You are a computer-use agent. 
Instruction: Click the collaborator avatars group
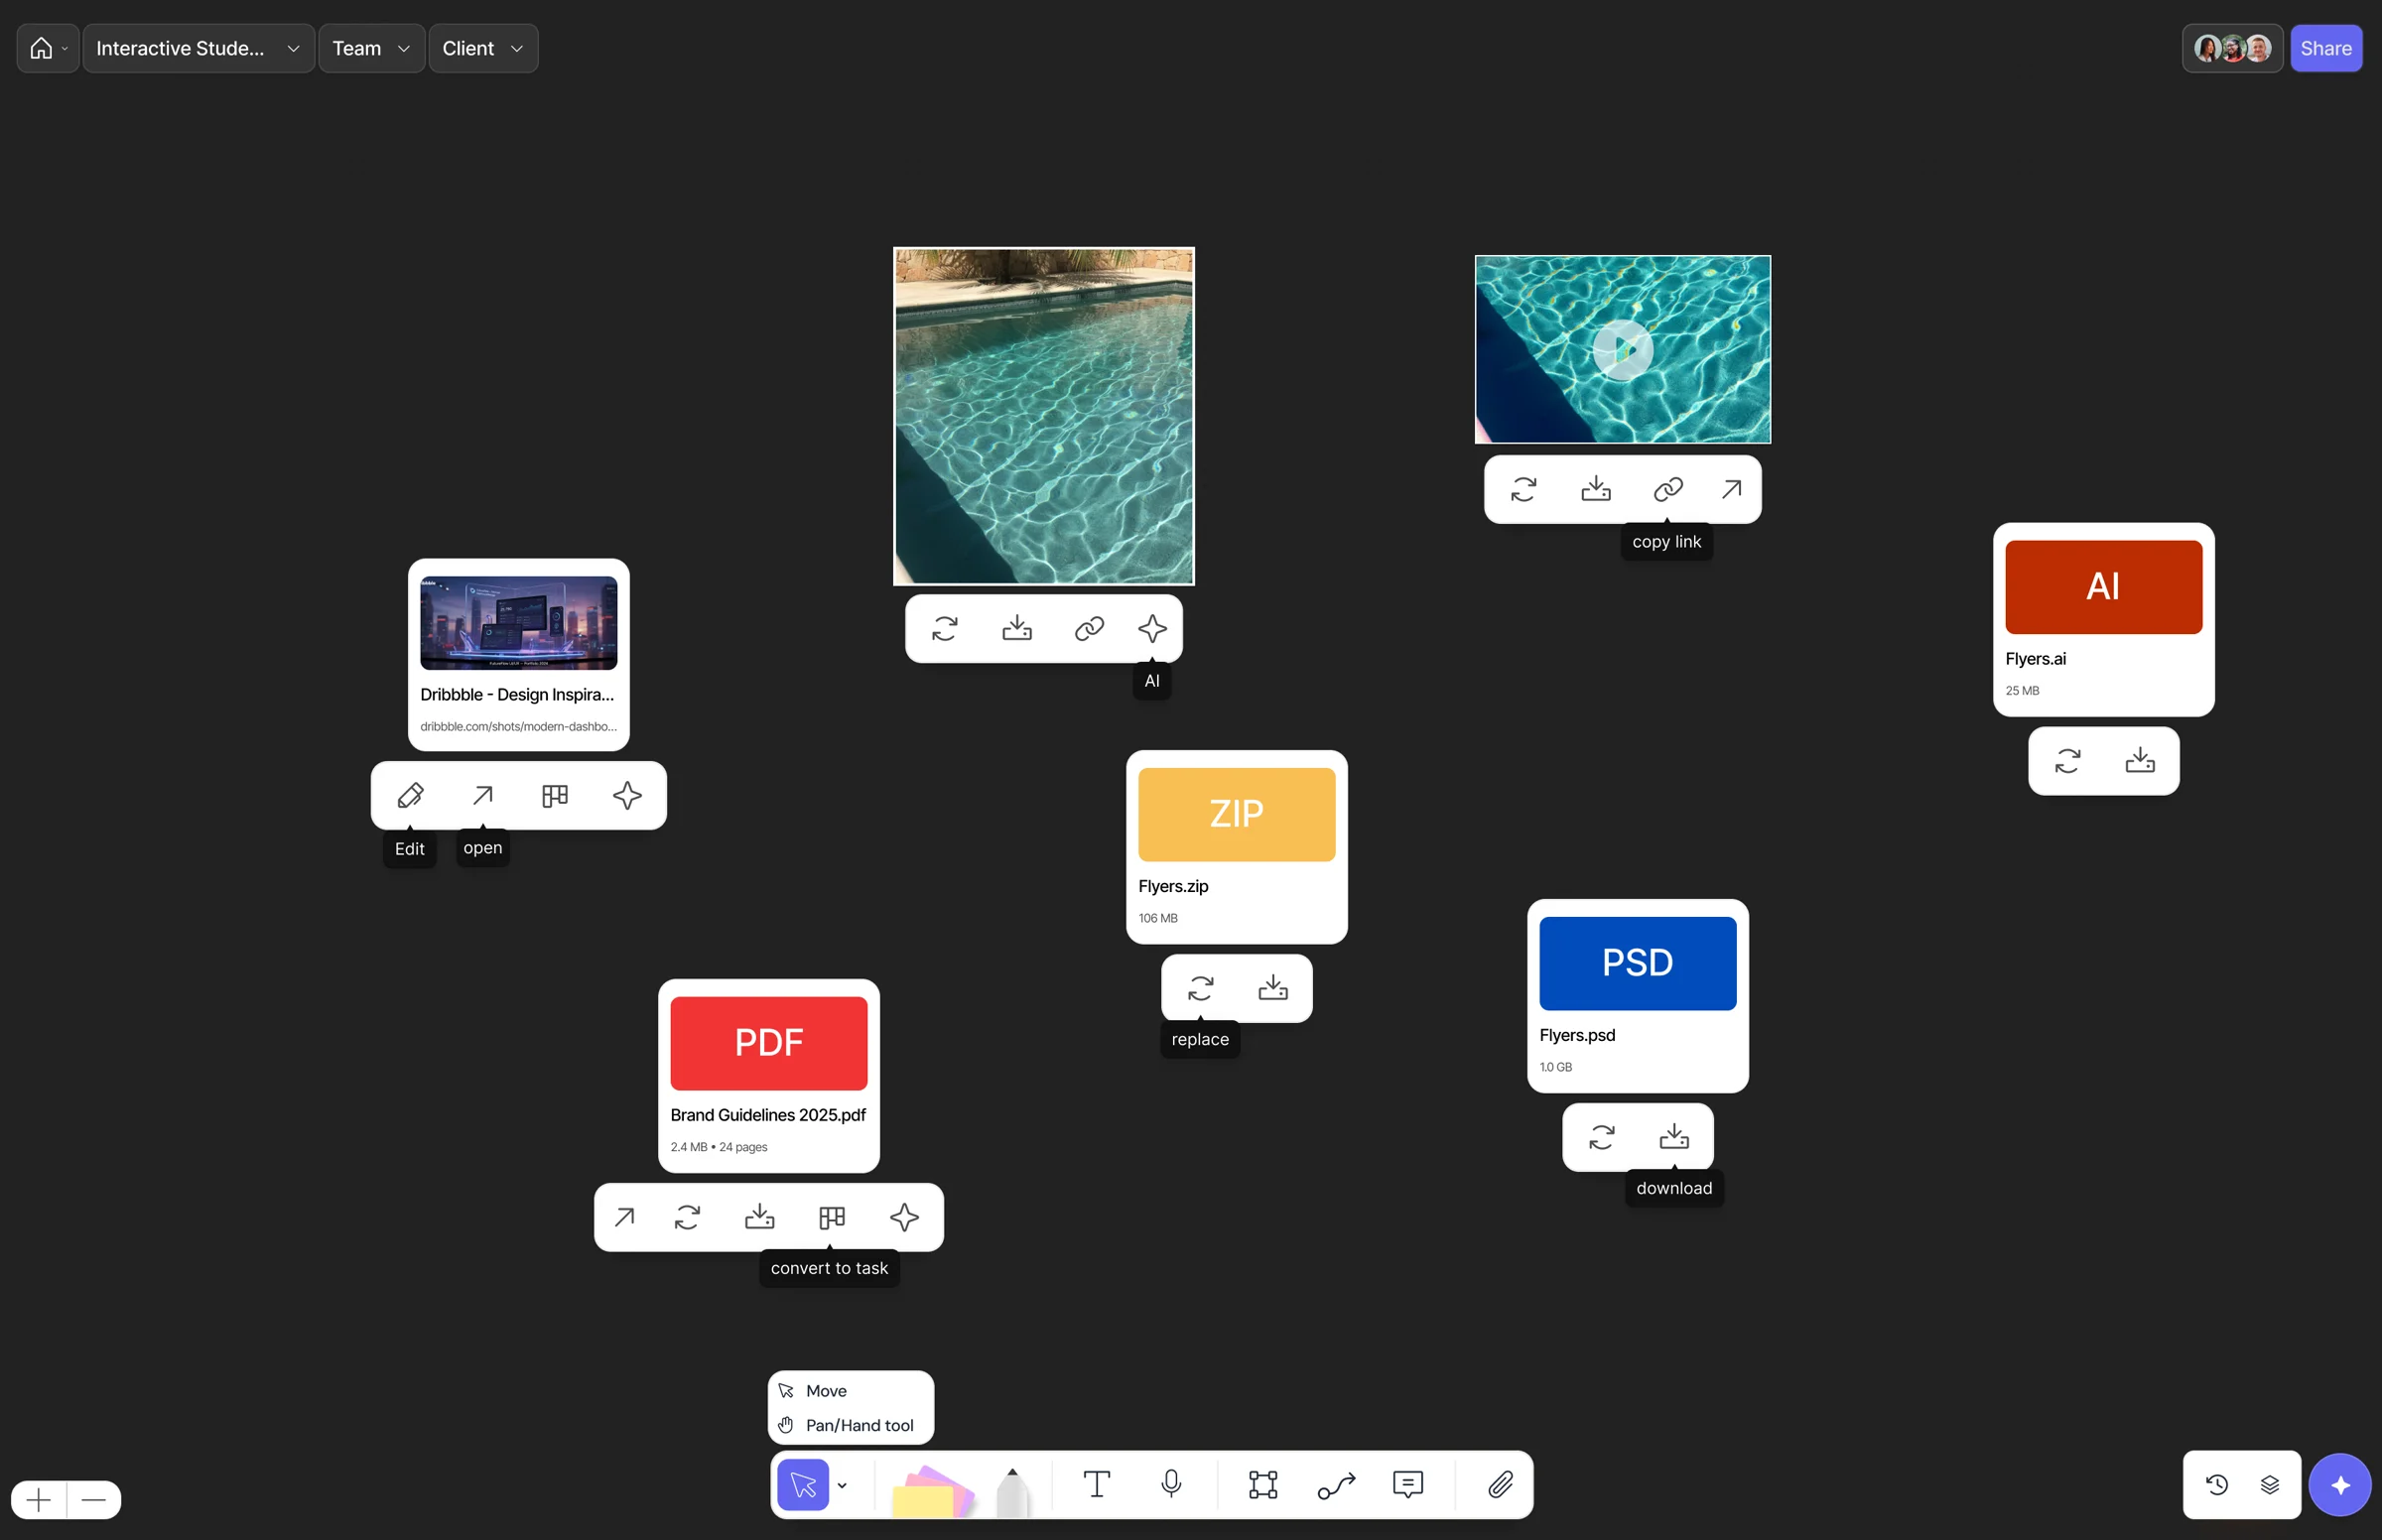pos(2232,48)
